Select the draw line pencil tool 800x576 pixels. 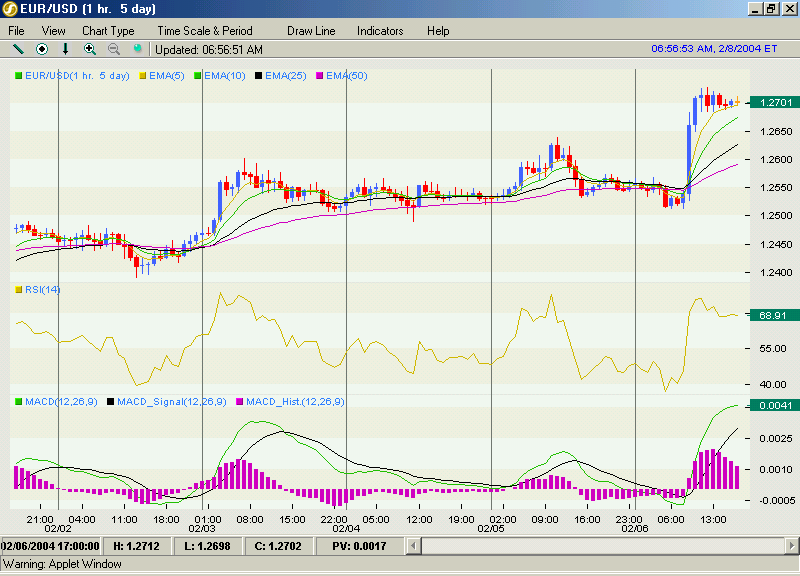[x=18, y=49]
